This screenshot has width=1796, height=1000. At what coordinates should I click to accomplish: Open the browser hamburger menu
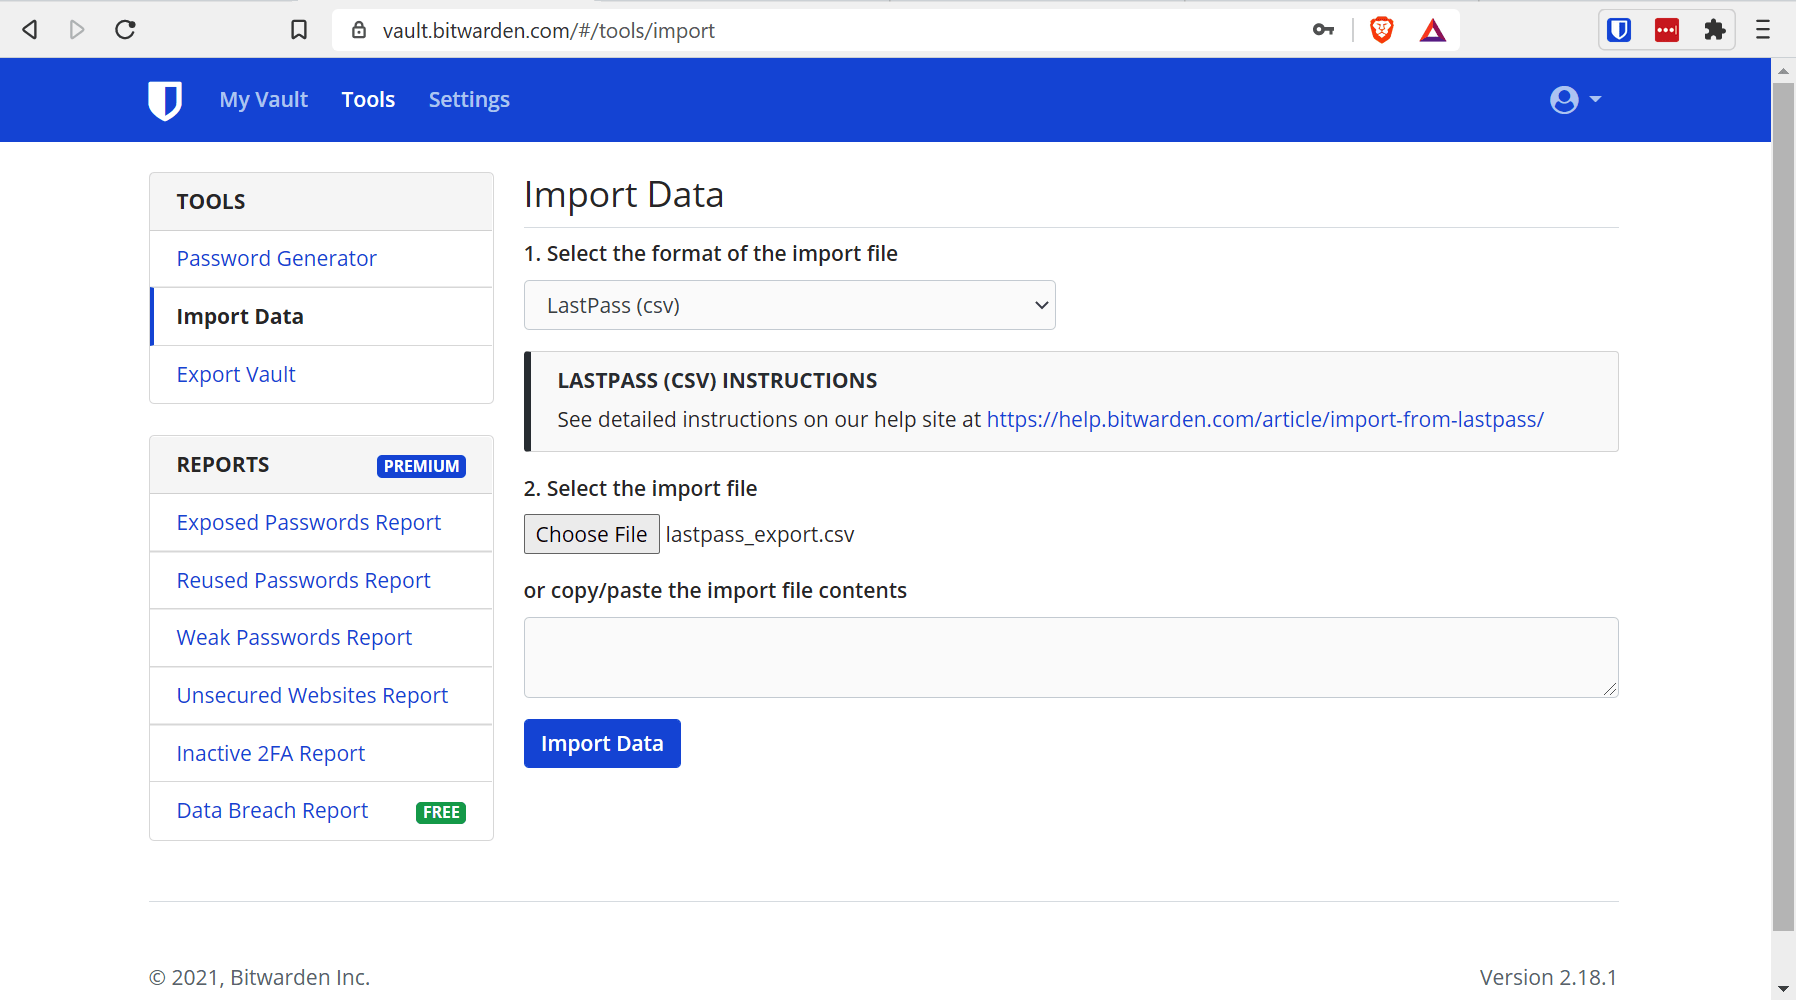click(x=1762, y=30)
